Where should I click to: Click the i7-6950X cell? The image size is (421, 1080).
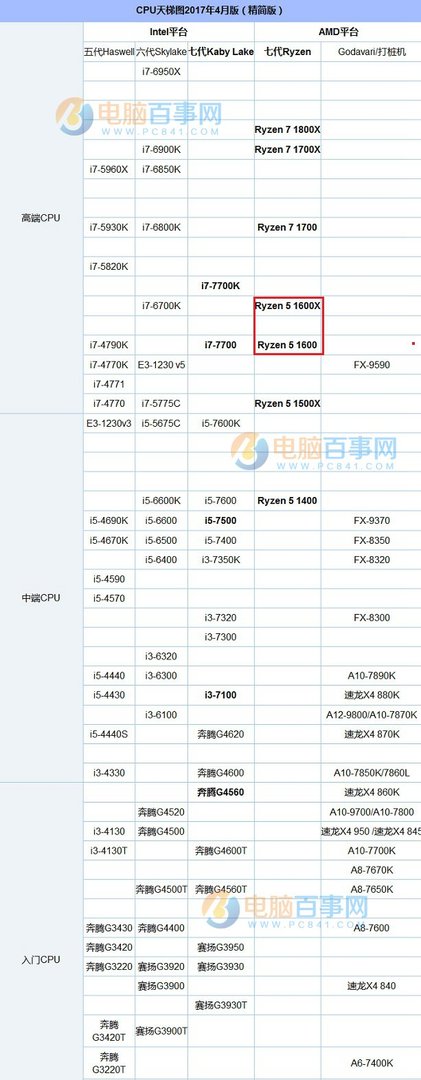(x=161, y=71)
